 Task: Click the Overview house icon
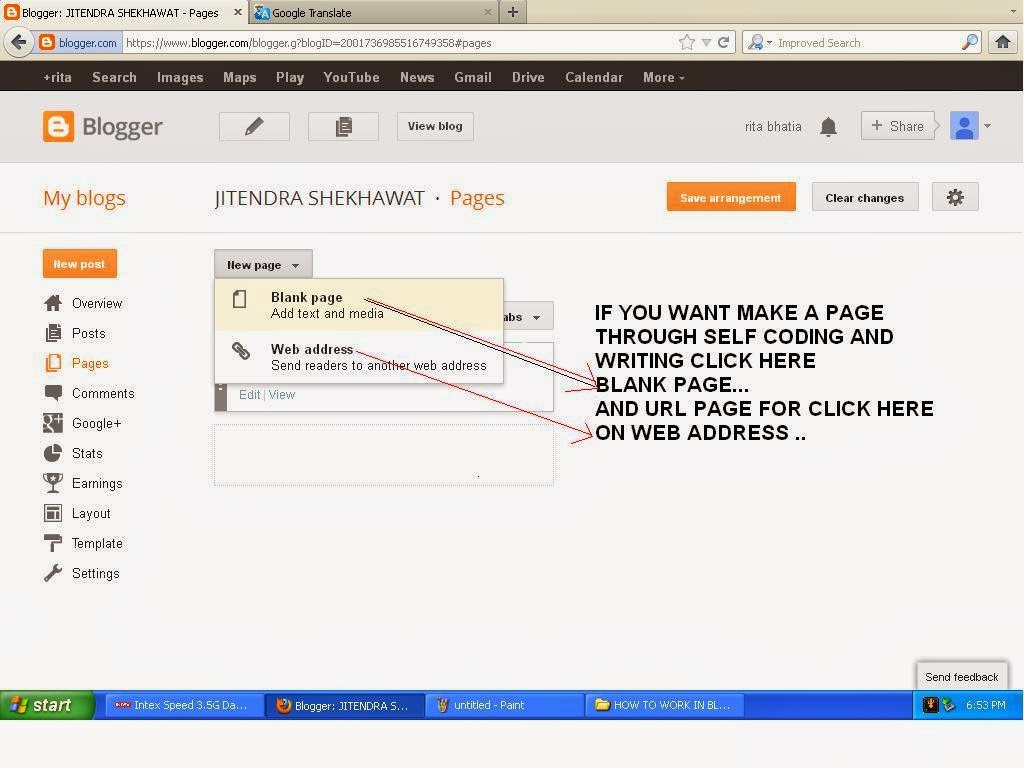53,303
